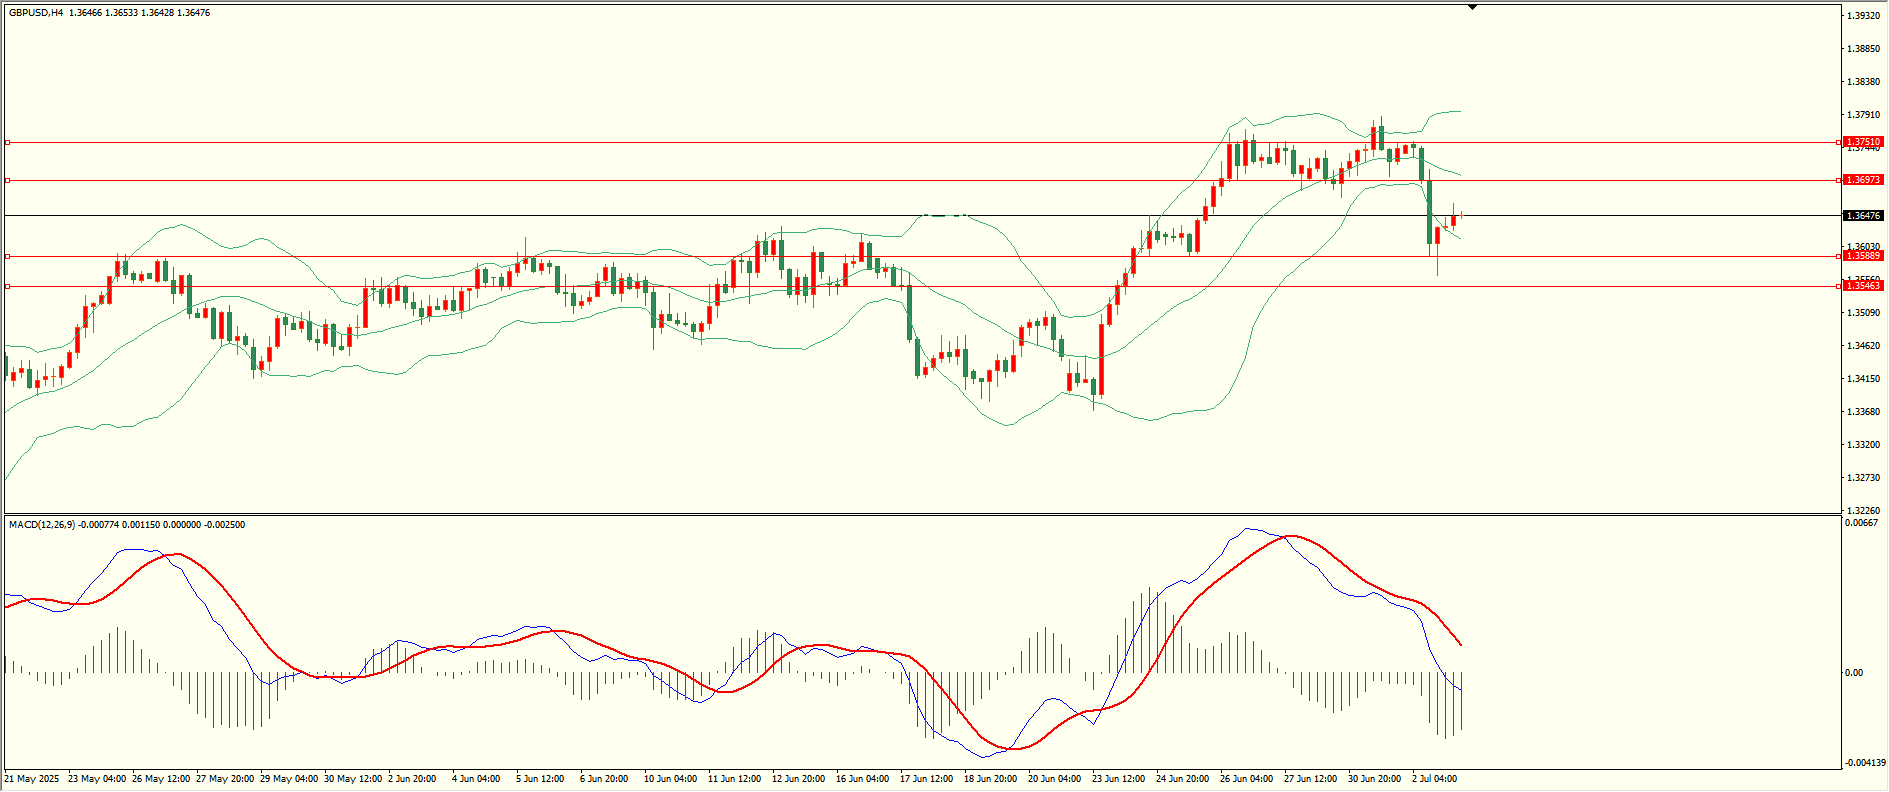Click the 21 May 2025 time axis label
This screenshot has height=792, width=1889.
click(32, 779)
